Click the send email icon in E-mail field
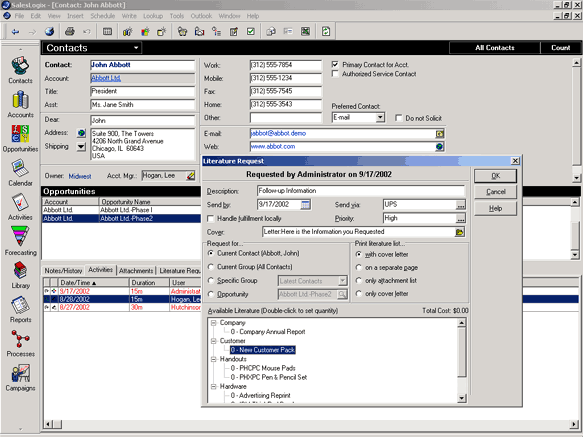 [x=439, y=134]
